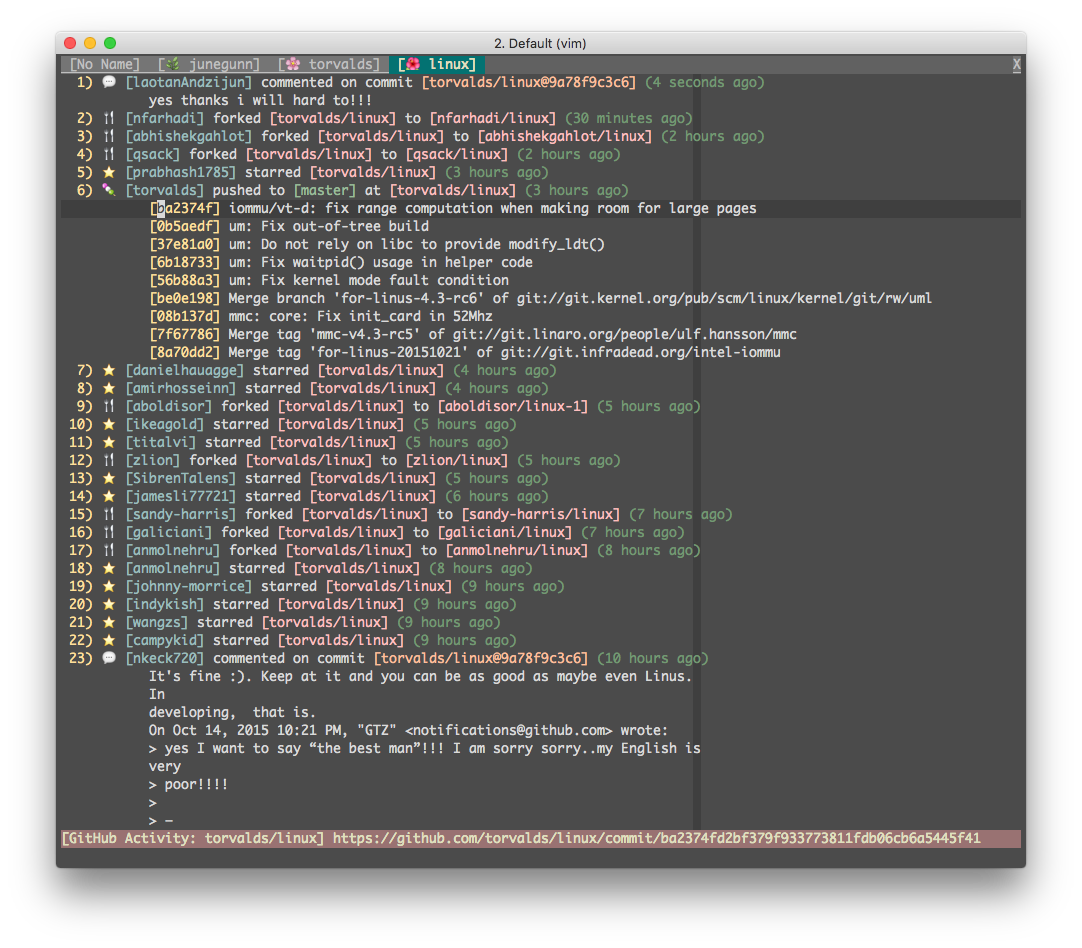Click the push icon beside torvalds on row 6

(109, 190)
